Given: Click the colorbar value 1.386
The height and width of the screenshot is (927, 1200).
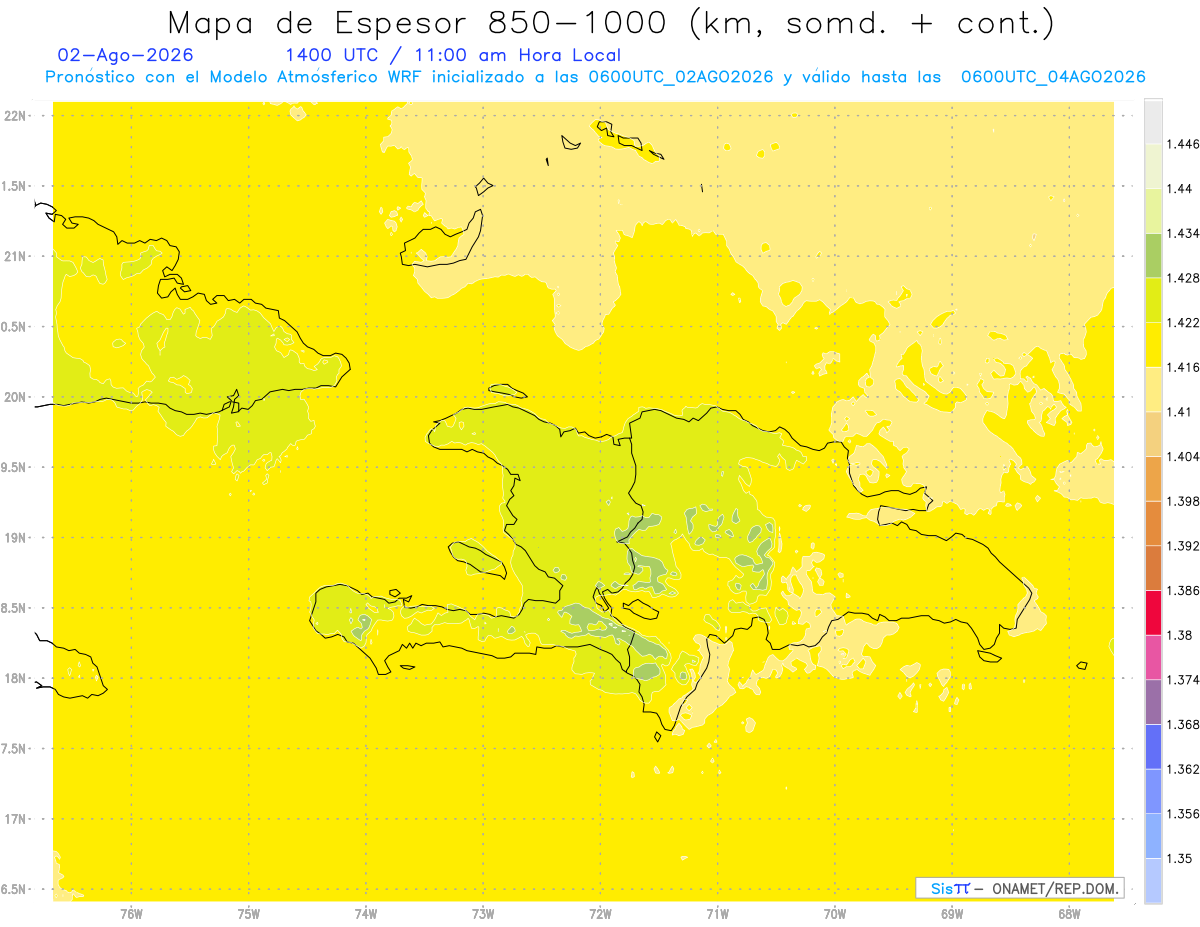Looking at the screenshot, I should 1183,590.
